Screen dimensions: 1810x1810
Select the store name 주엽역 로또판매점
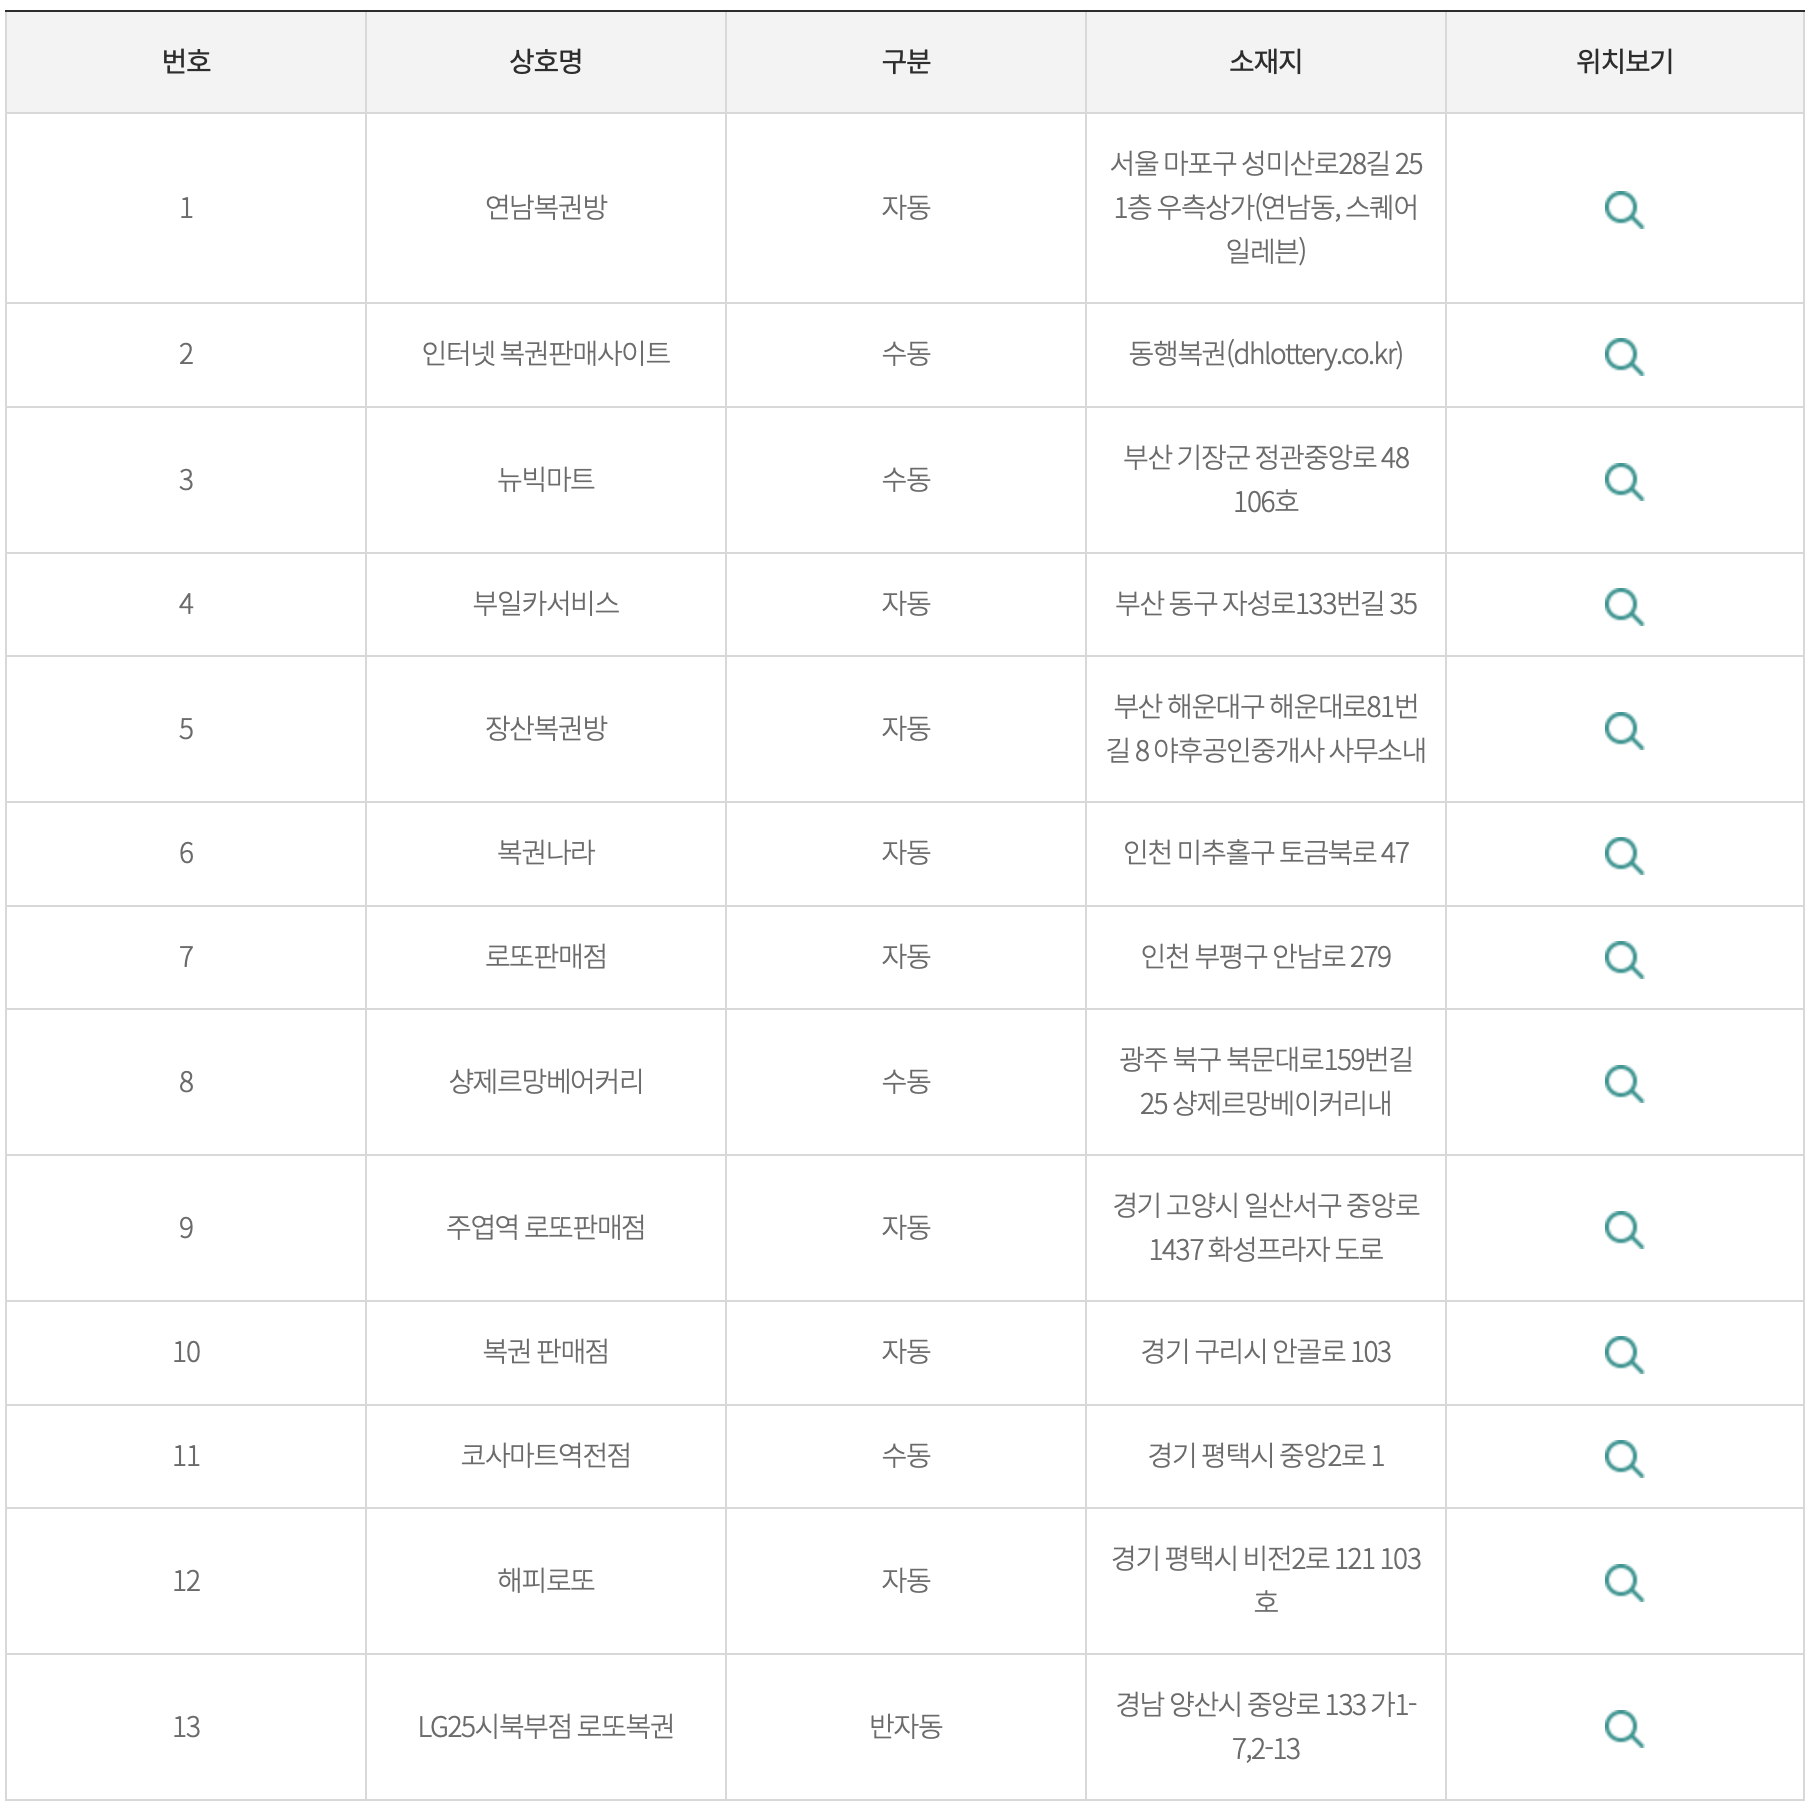click(546, 1227)
